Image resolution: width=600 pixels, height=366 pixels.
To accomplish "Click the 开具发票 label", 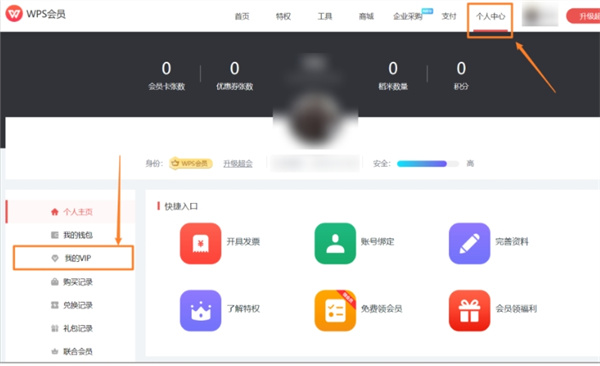I will coord(243,242).
